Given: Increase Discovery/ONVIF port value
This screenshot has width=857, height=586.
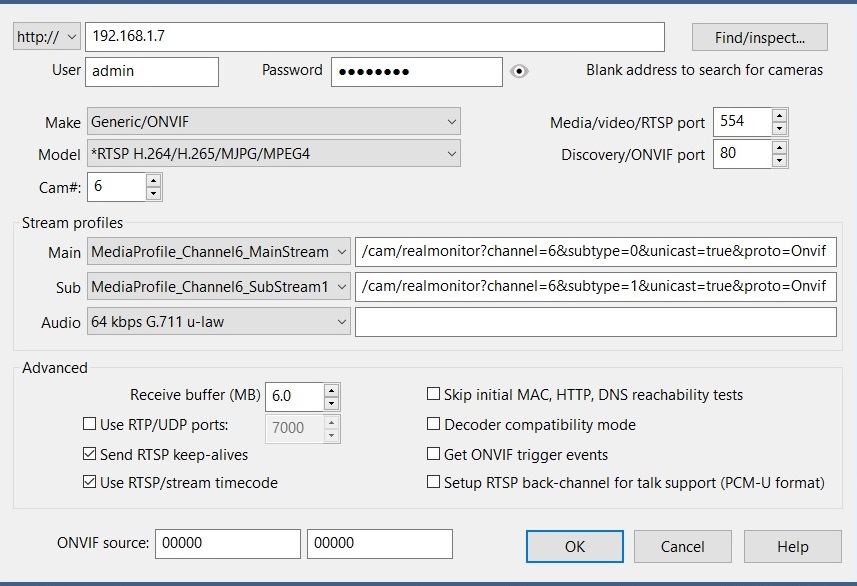Looking at the screenshot, I should pos(779,148).
